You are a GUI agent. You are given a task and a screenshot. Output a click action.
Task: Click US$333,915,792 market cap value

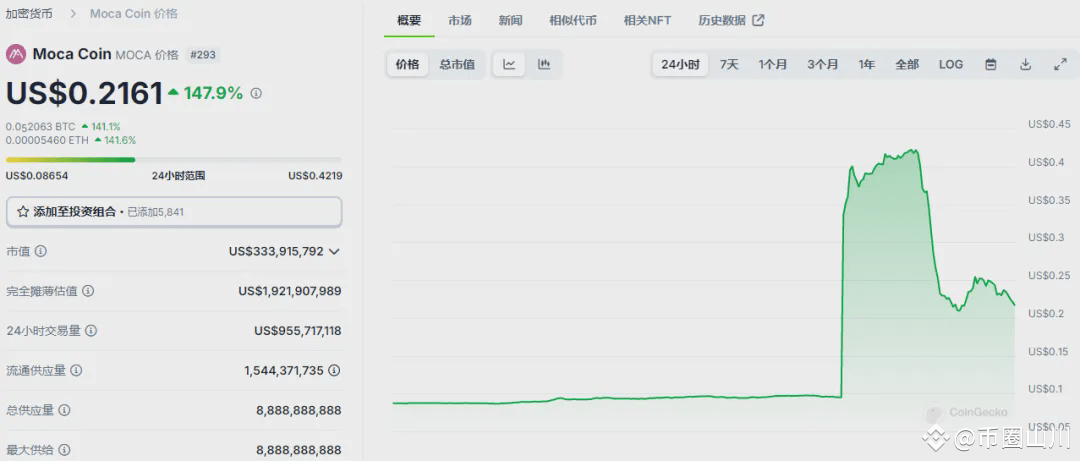(276, 252)
